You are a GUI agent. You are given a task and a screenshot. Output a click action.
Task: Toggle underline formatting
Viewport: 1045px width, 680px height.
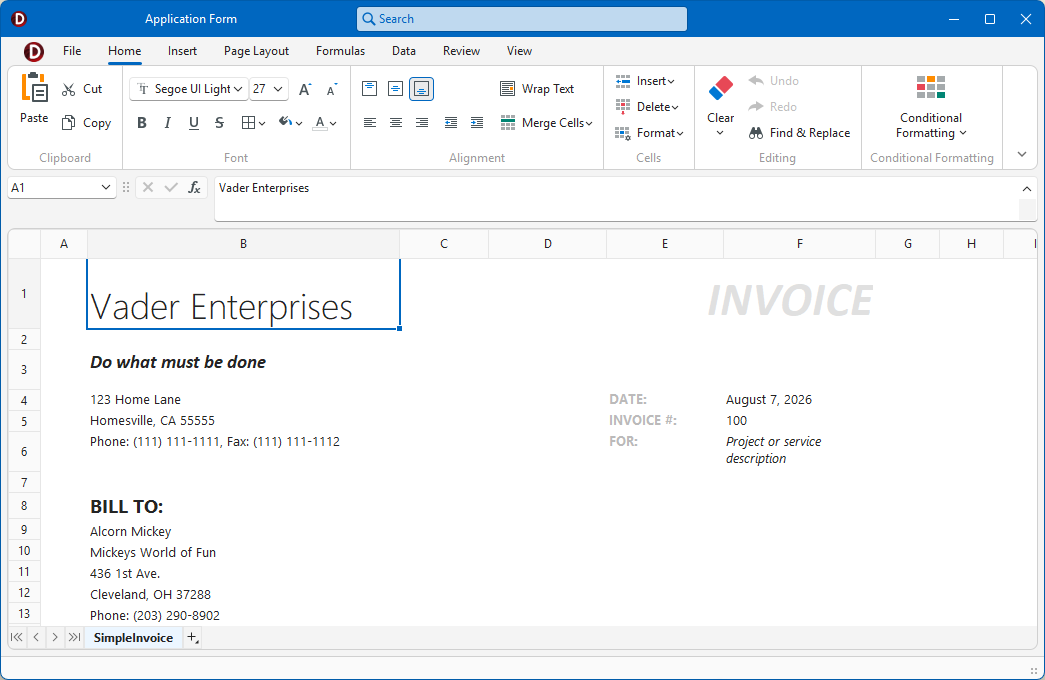(x=194, y=123)
